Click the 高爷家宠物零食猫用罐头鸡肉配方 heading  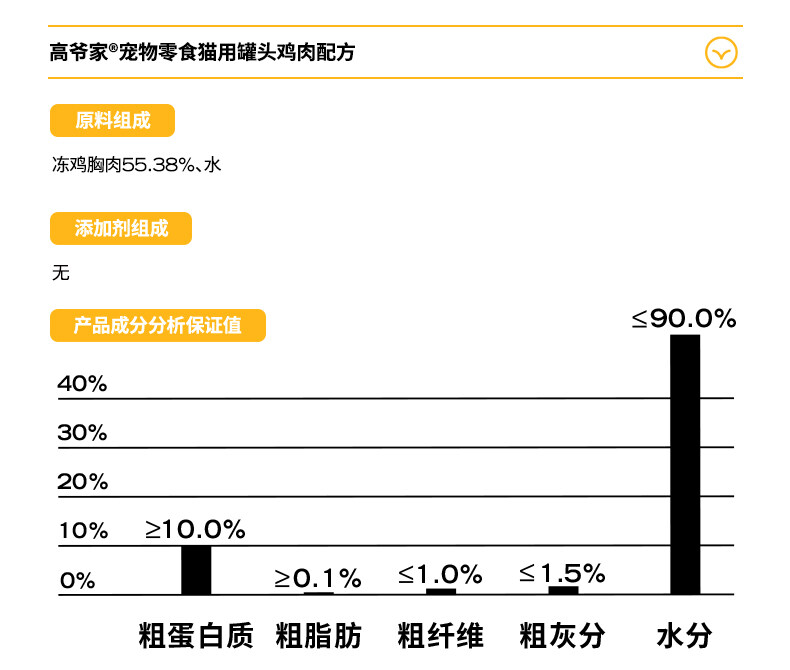click(x=202, y=52)
